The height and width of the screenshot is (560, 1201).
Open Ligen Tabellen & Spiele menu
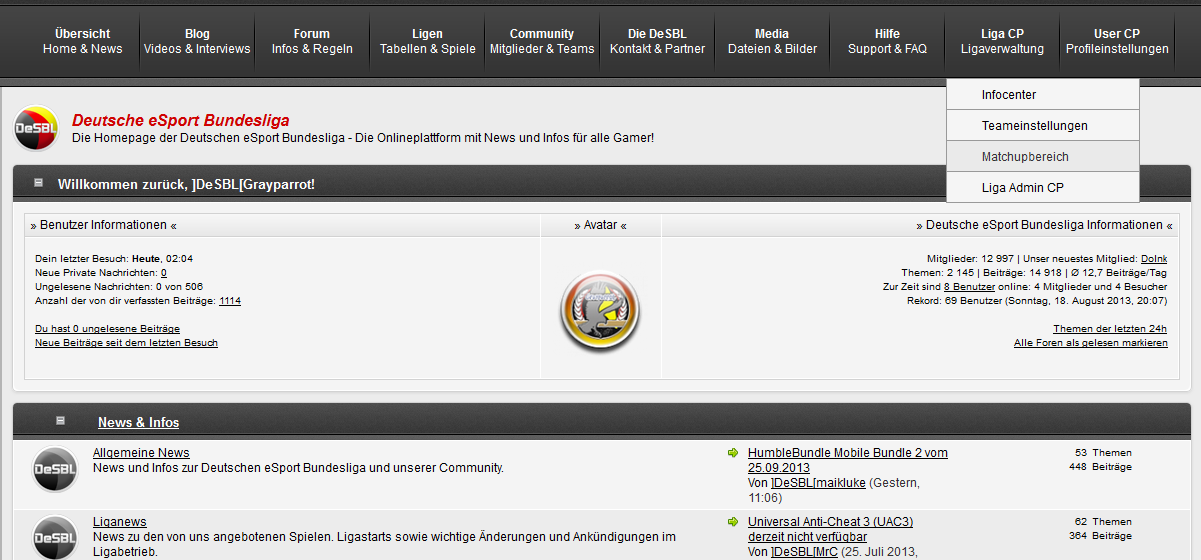427,41
